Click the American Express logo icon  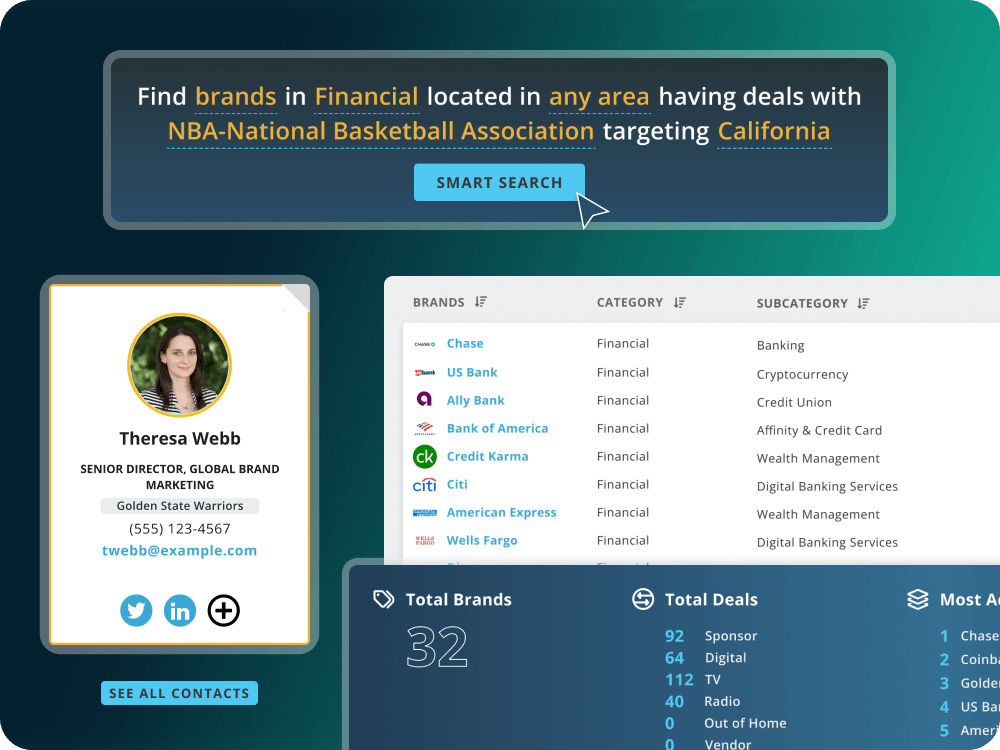tap(425, 513)
